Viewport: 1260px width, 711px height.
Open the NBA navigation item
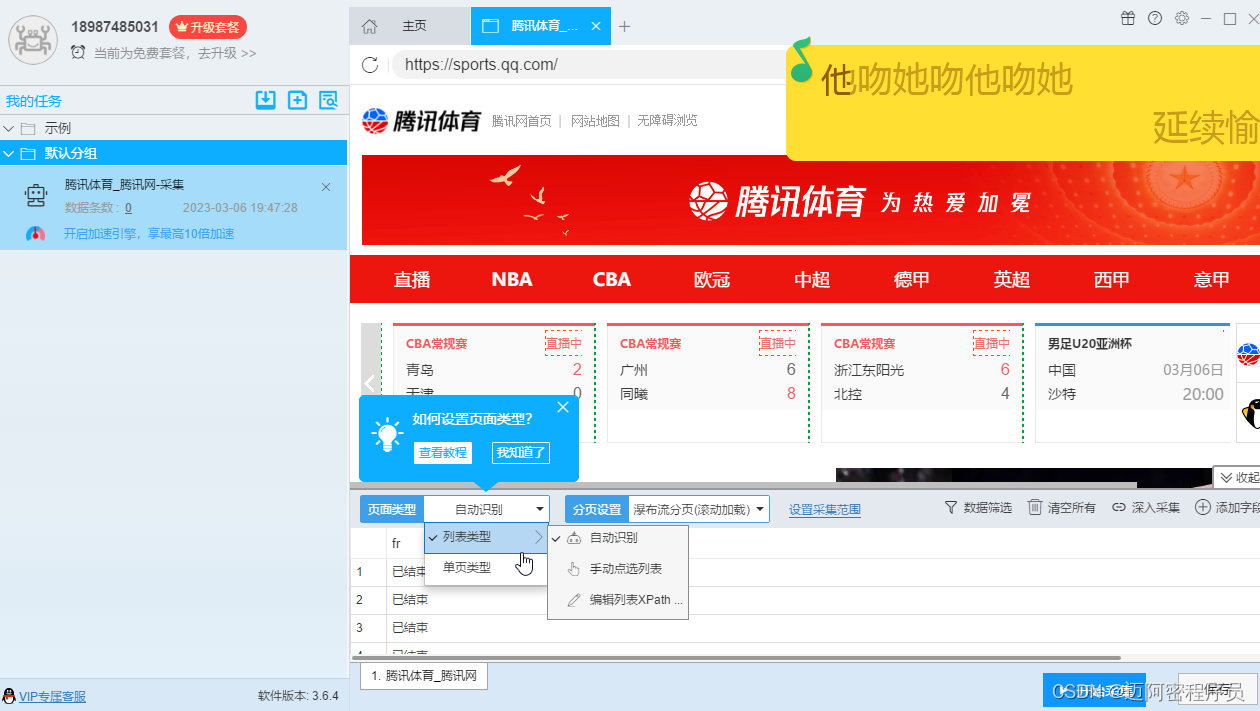[512, 280]
